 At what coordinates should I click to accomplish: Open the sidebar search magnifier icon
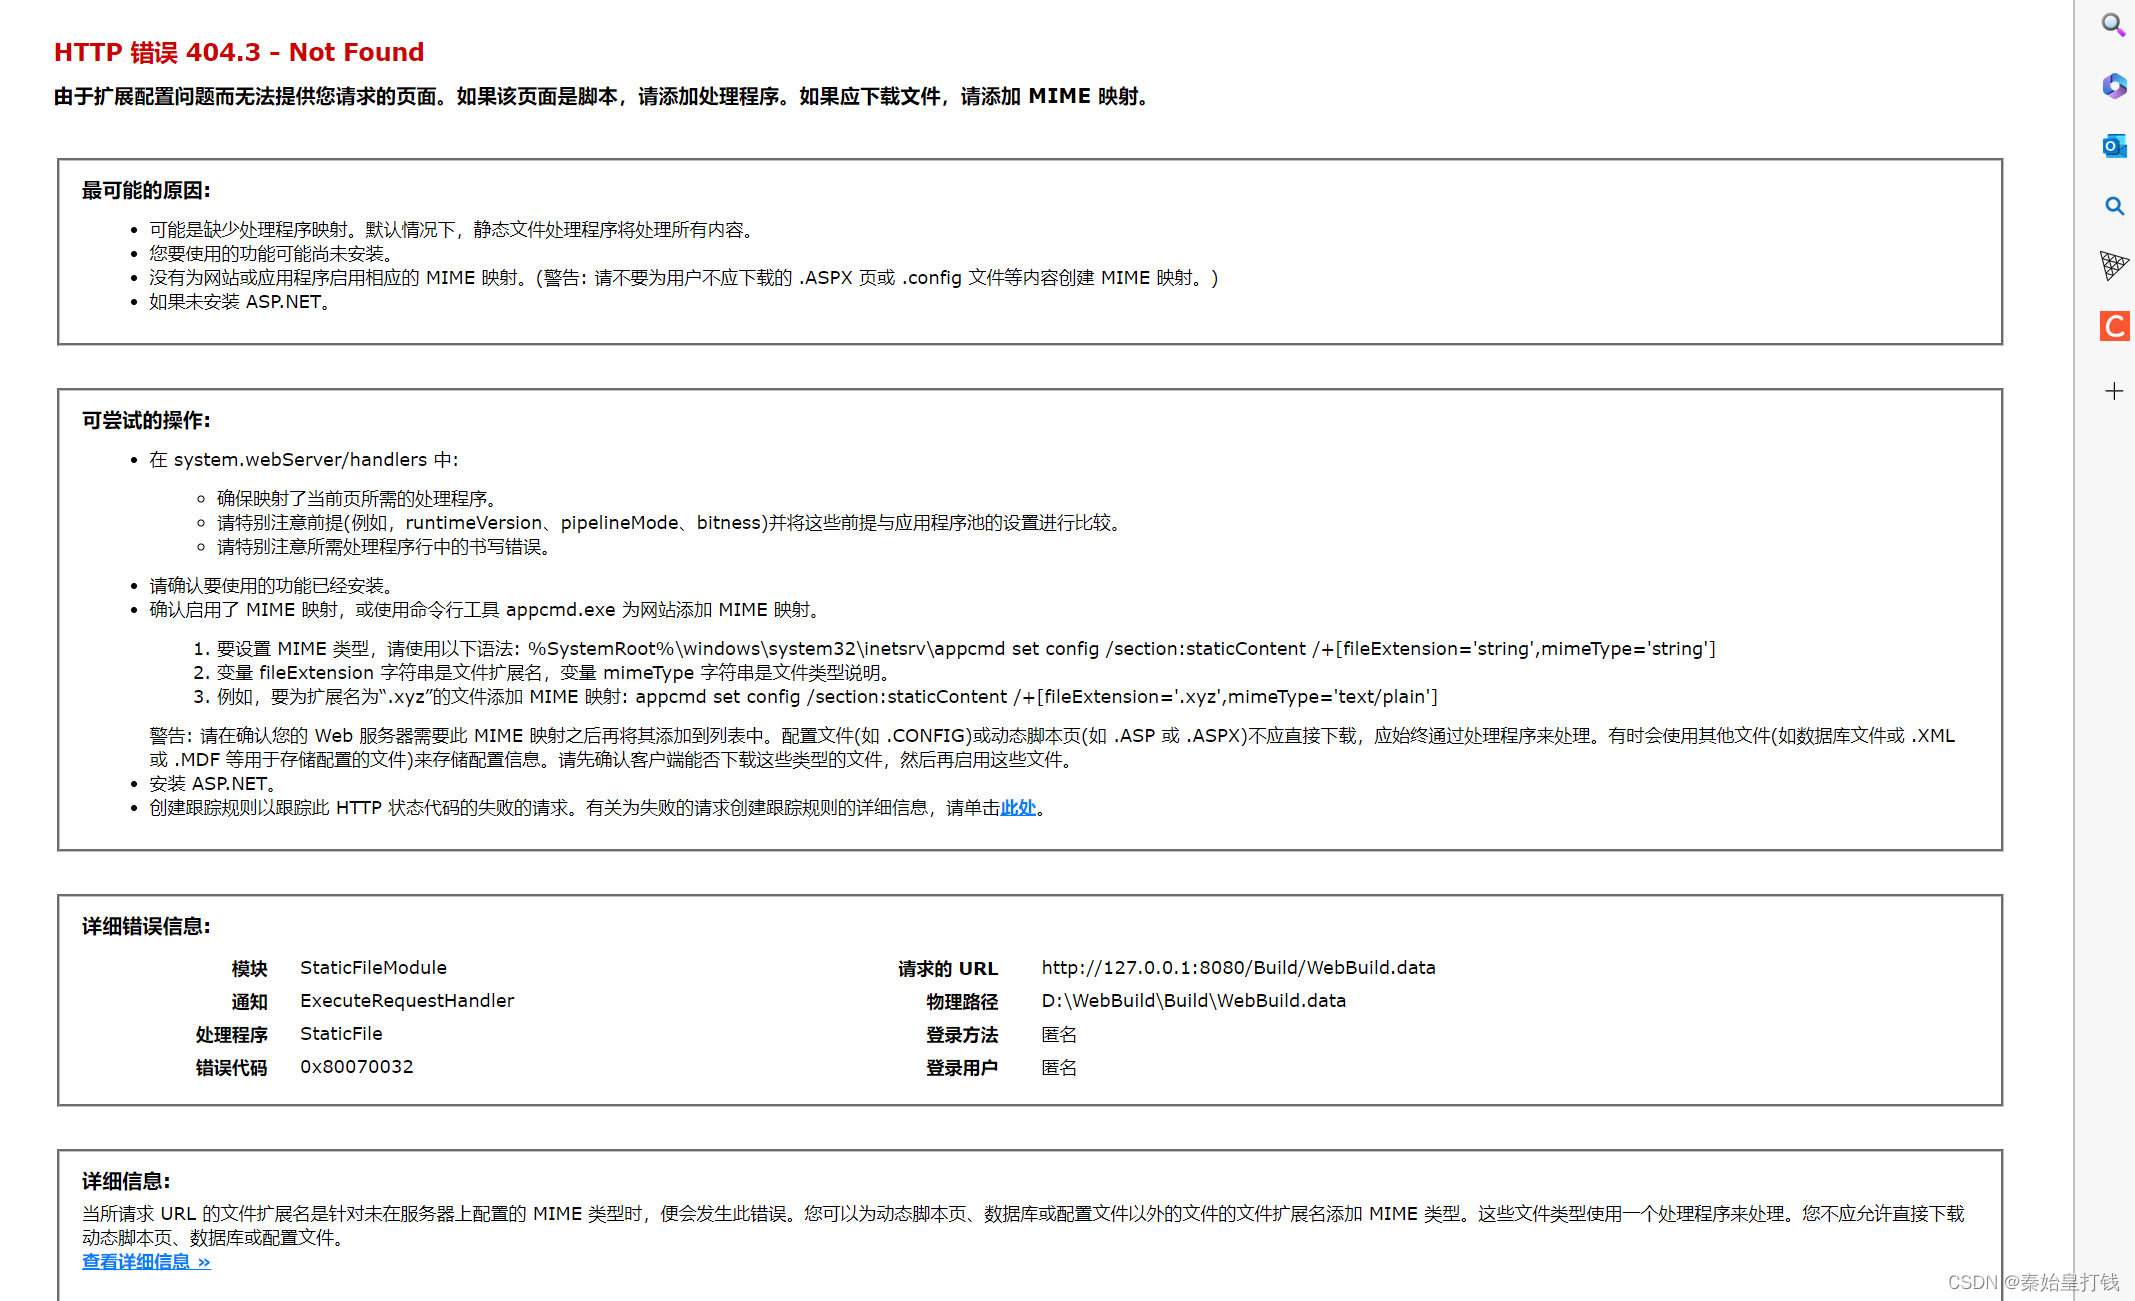pos(2113,24)
